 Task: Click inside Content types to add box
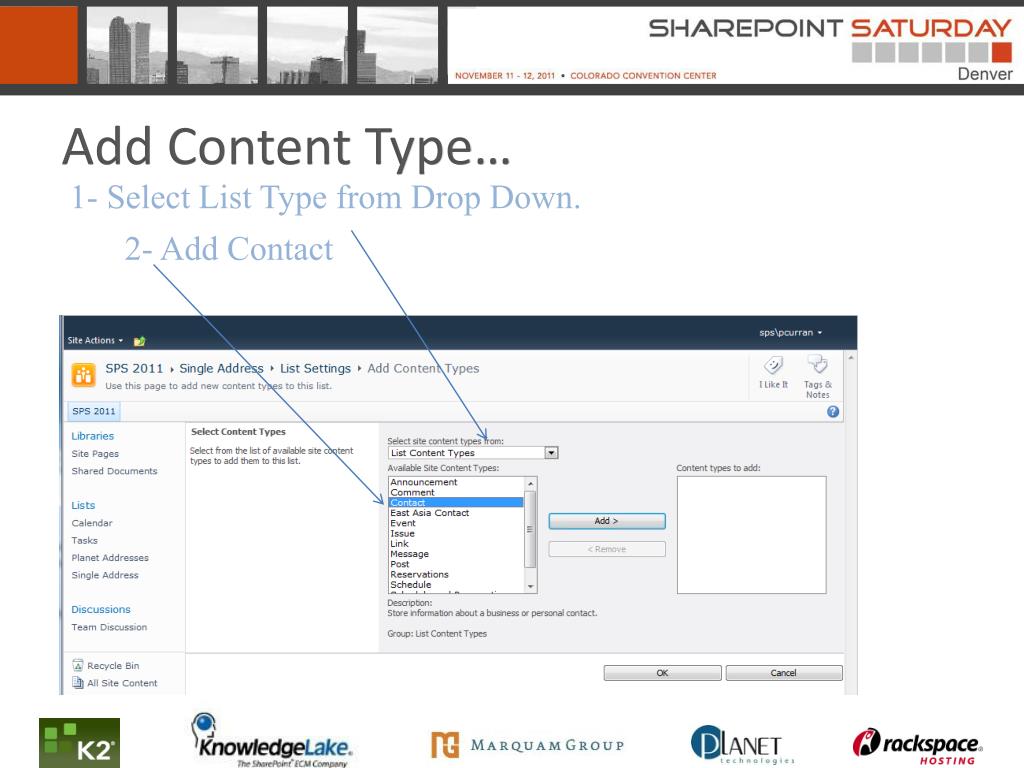click(x=751, y=535)
